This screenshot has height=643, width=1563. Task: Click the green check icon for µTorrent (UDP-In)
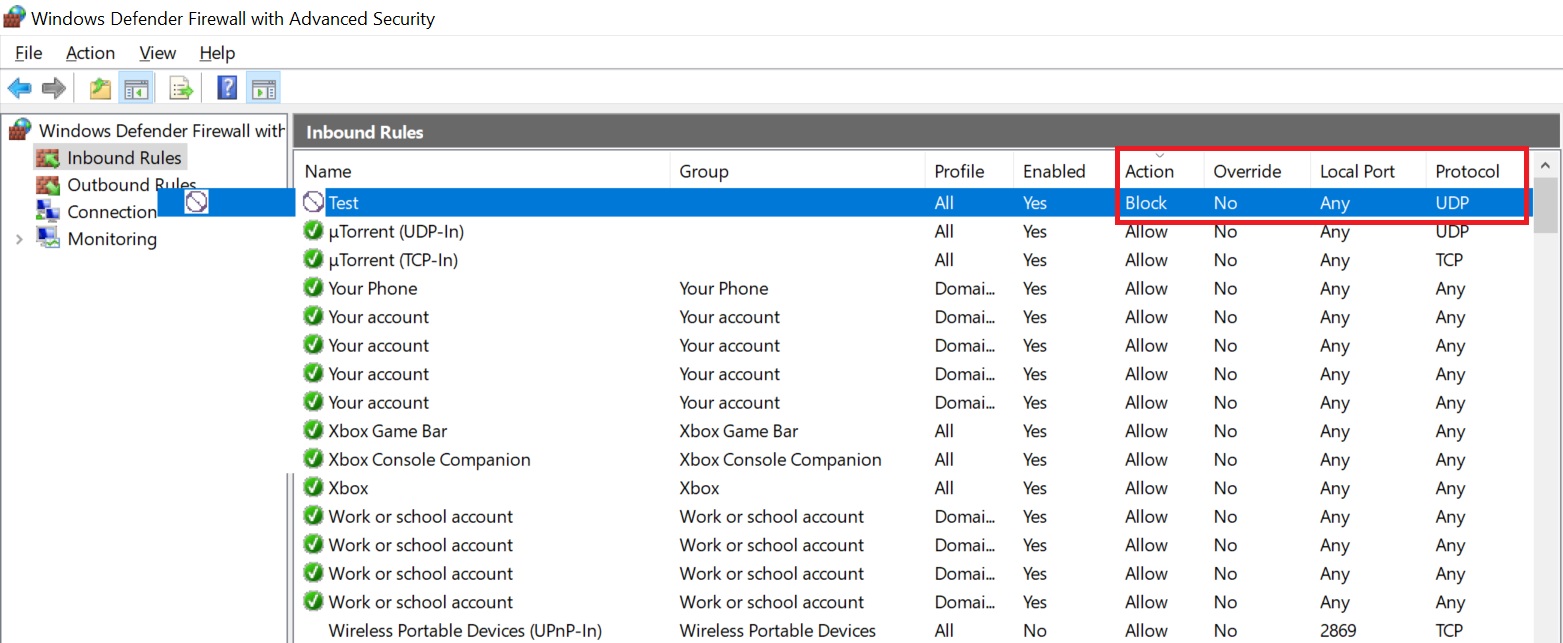click(314, 231)
